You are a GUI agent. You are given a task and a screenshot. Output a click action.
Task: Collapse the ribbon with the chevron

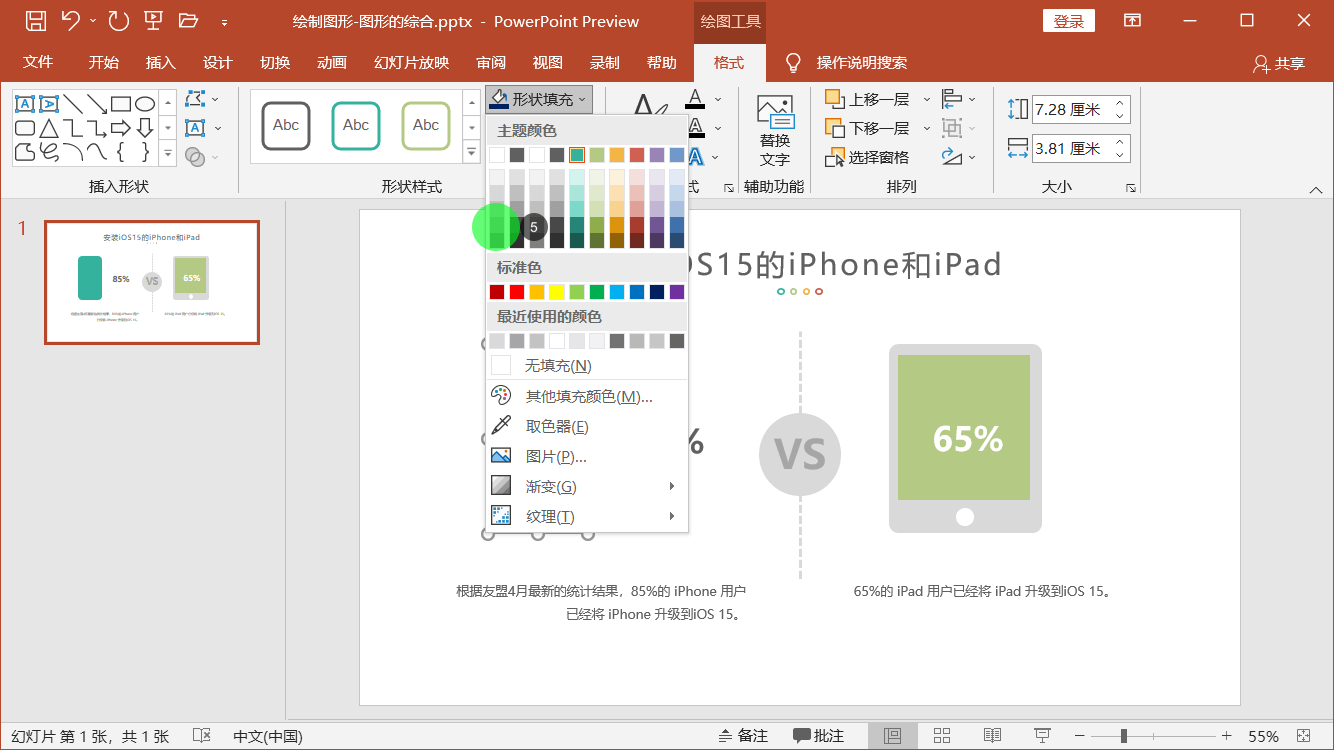click(1316, 190)
